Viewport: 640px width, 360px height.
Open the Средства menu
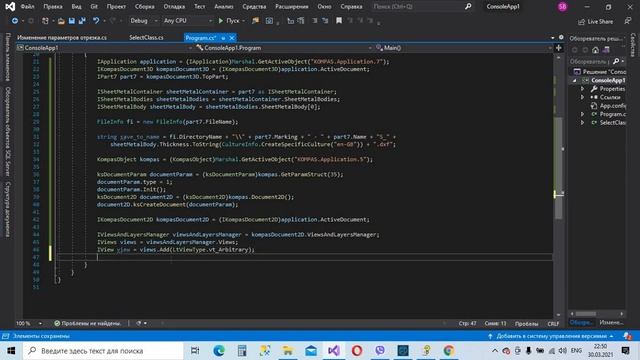point(254,7)
